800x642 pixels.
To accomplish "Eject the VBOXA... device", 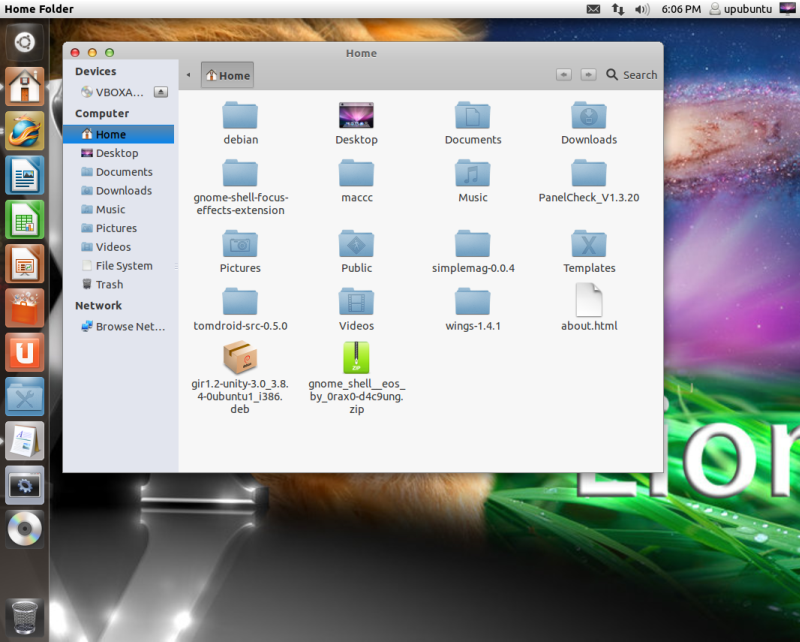I will [x=161, y=92].
